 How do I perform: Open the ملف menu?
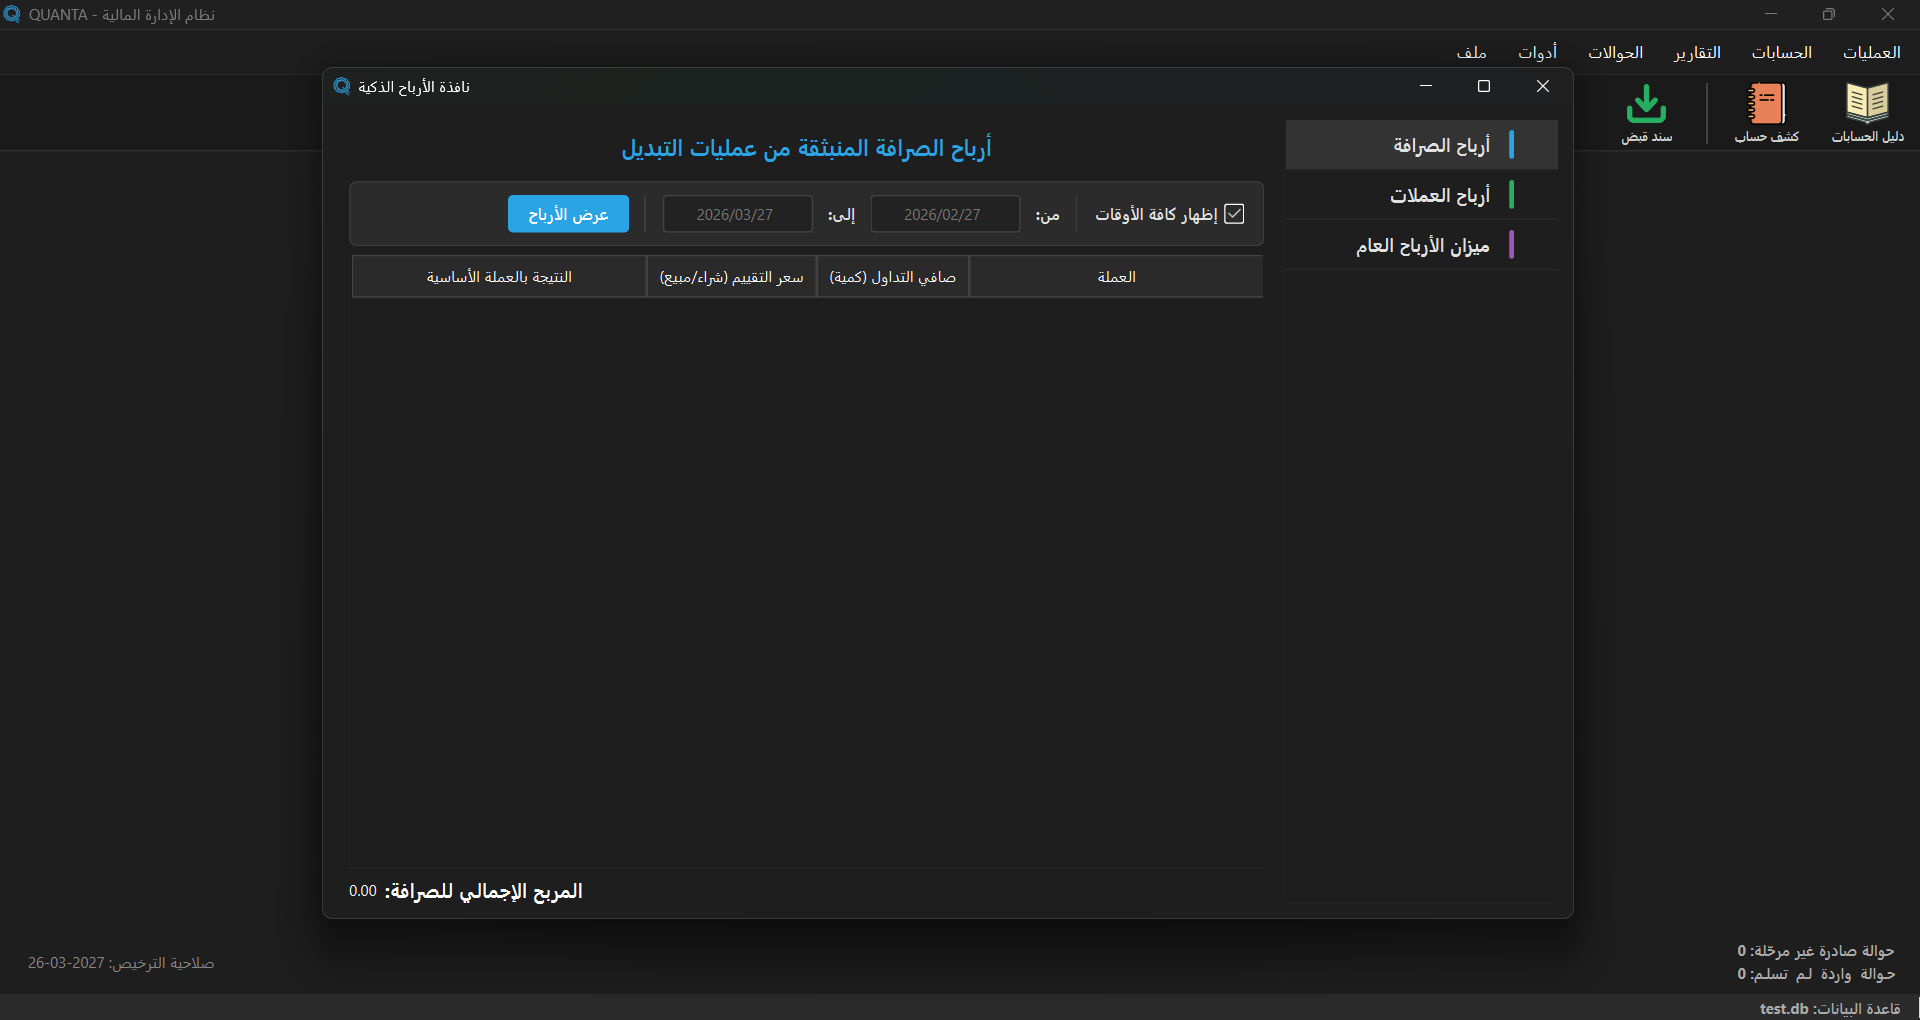1471,52
